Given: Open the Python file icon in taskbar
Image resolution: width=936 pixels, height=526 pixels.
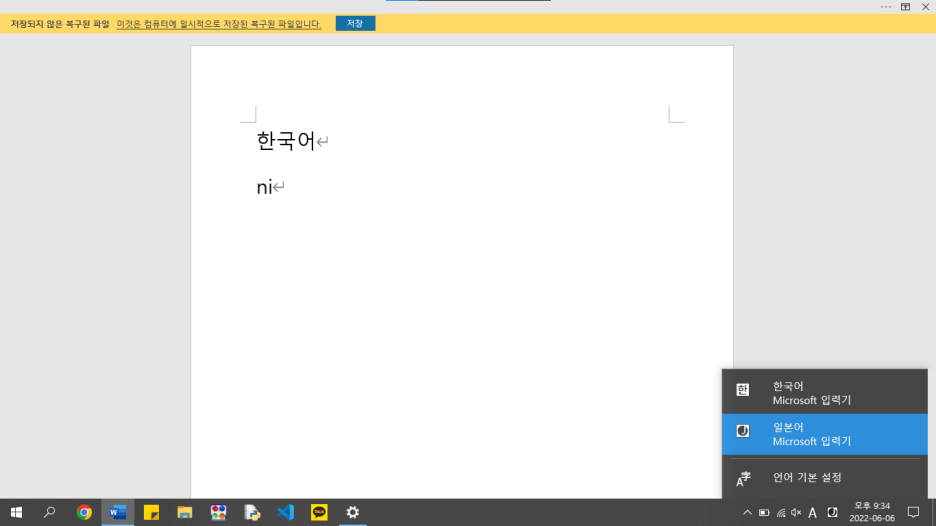Looking at the screenshot, I should point(252,512).
